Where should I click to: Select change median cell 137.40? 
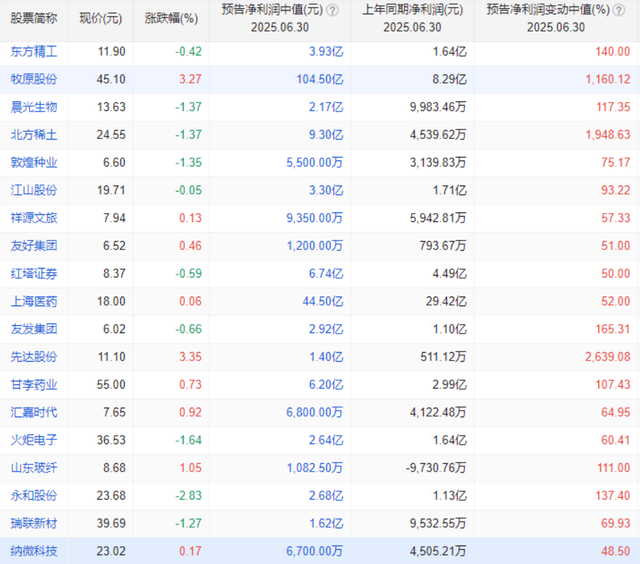tap(613, 495)
